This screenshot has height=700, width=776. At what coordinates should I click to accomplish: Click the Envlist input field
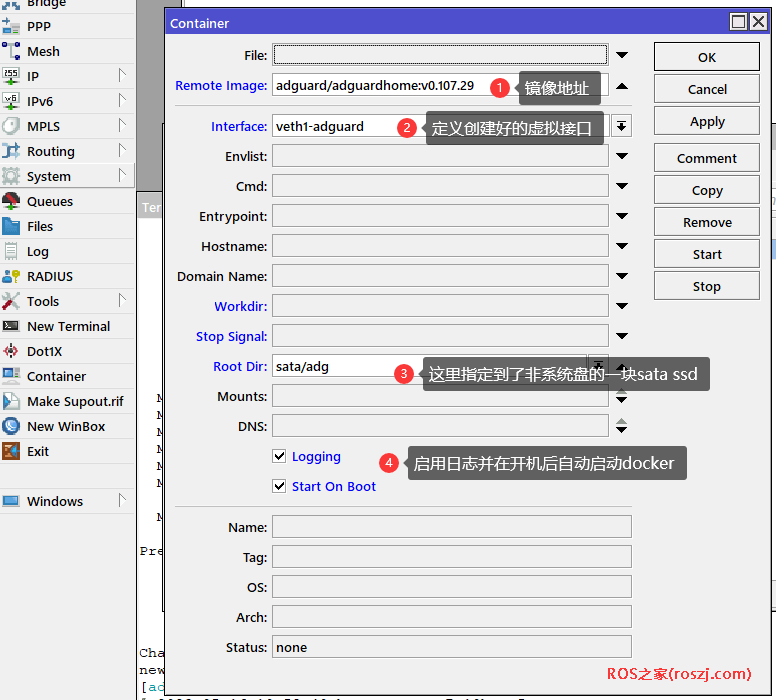[x=440, y=156]
